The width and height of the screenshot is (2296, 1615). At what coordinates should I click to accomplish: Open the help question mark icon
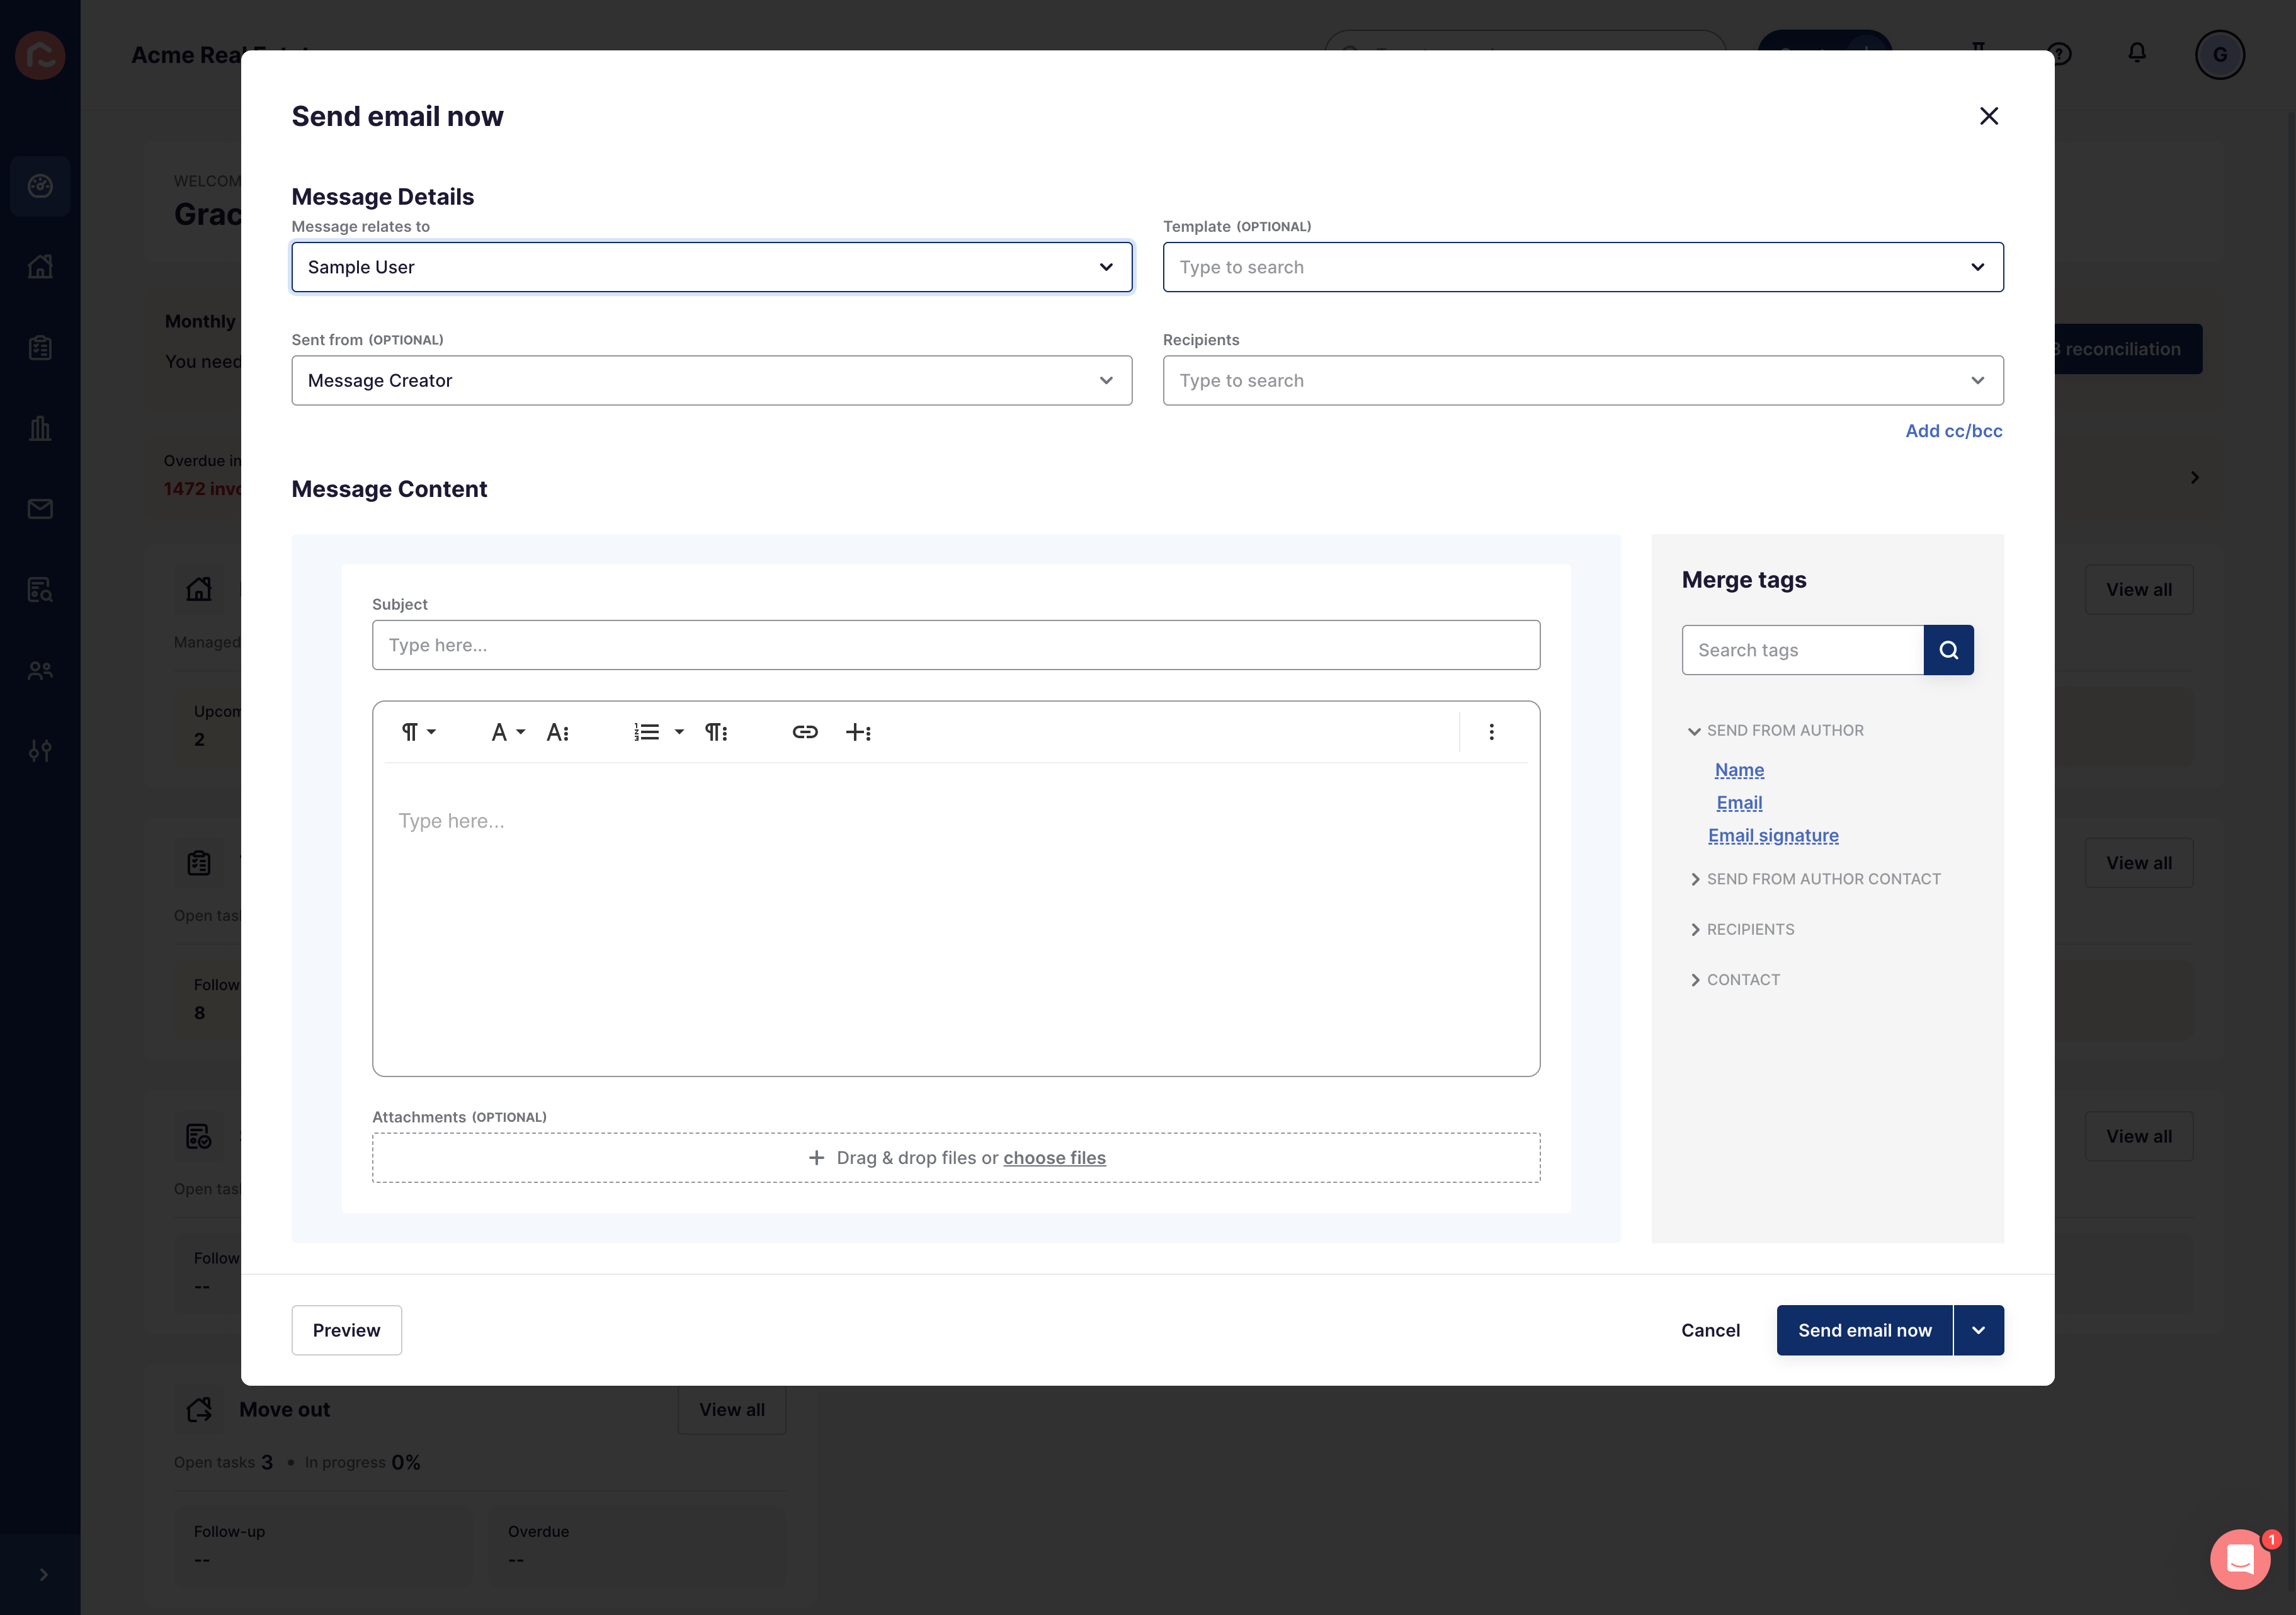2059,53
